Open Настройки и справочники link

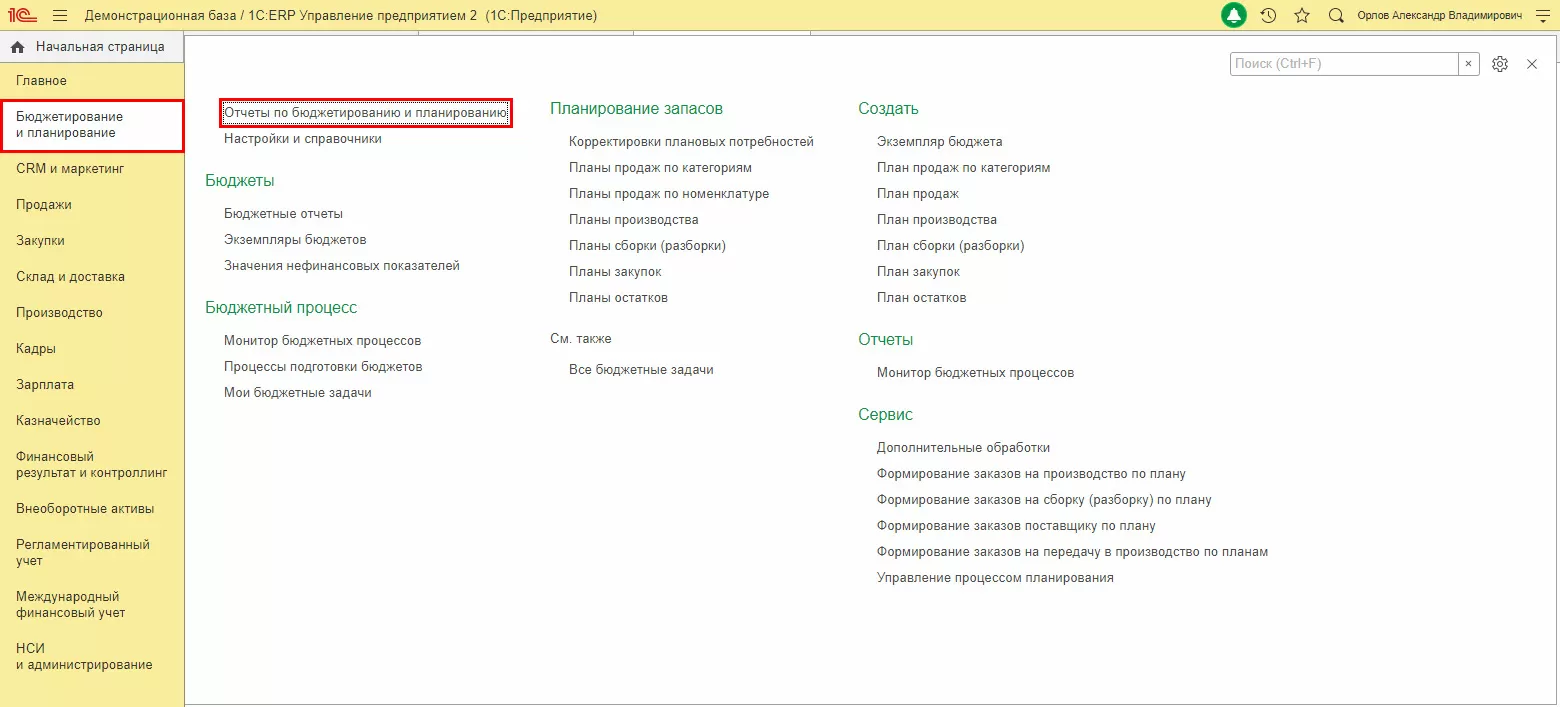pos(303,139)
